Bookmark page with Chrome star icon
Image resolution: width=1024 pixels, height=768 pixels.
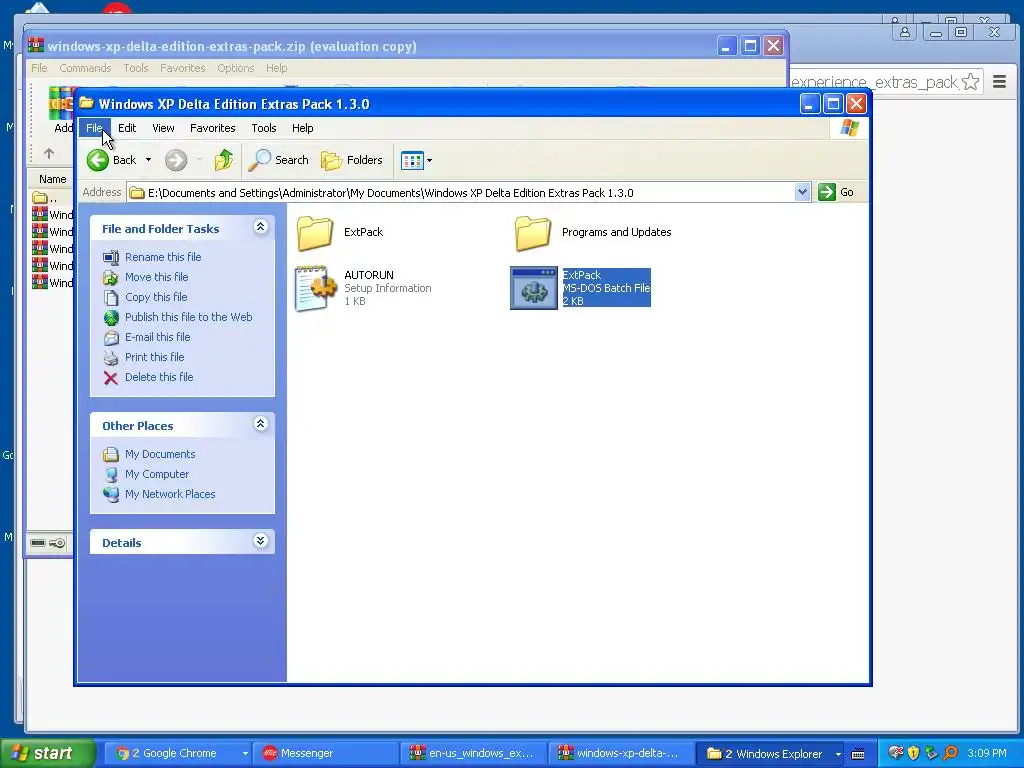pyautogui.click(x=970, y=82)
